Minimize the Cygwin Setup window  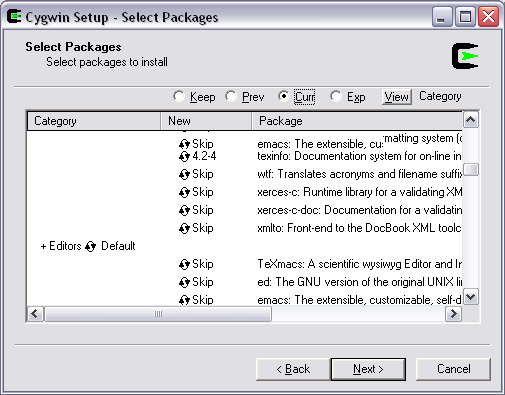click(441, 17)
